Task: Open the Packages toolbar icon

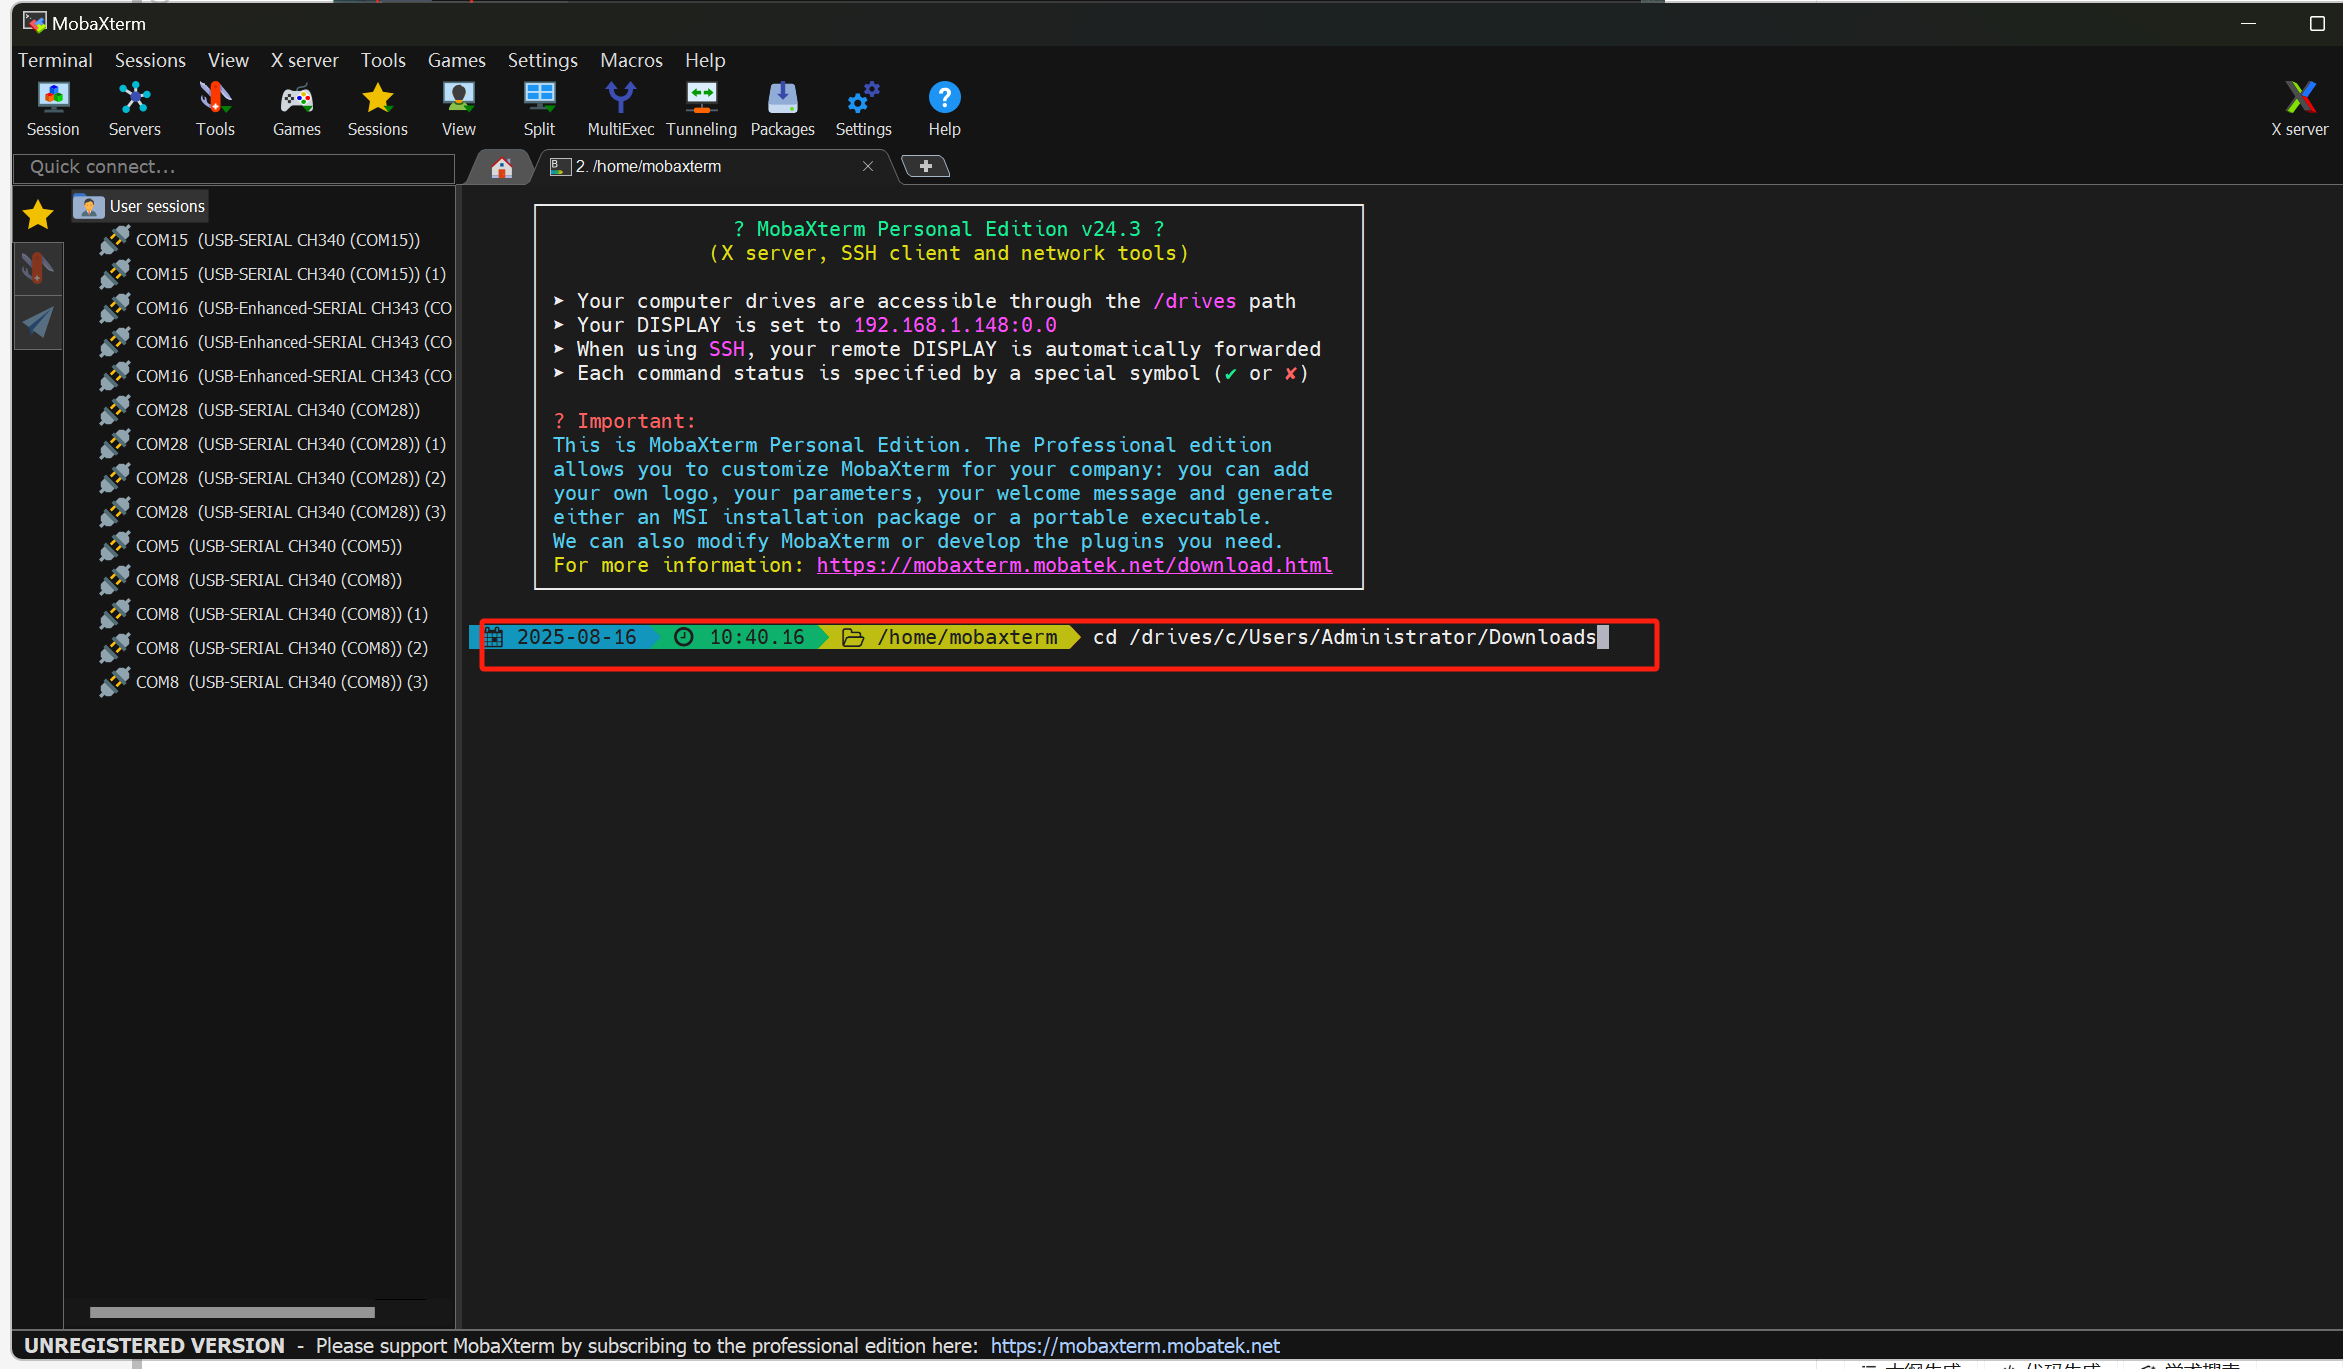Action: pos(783,109)
